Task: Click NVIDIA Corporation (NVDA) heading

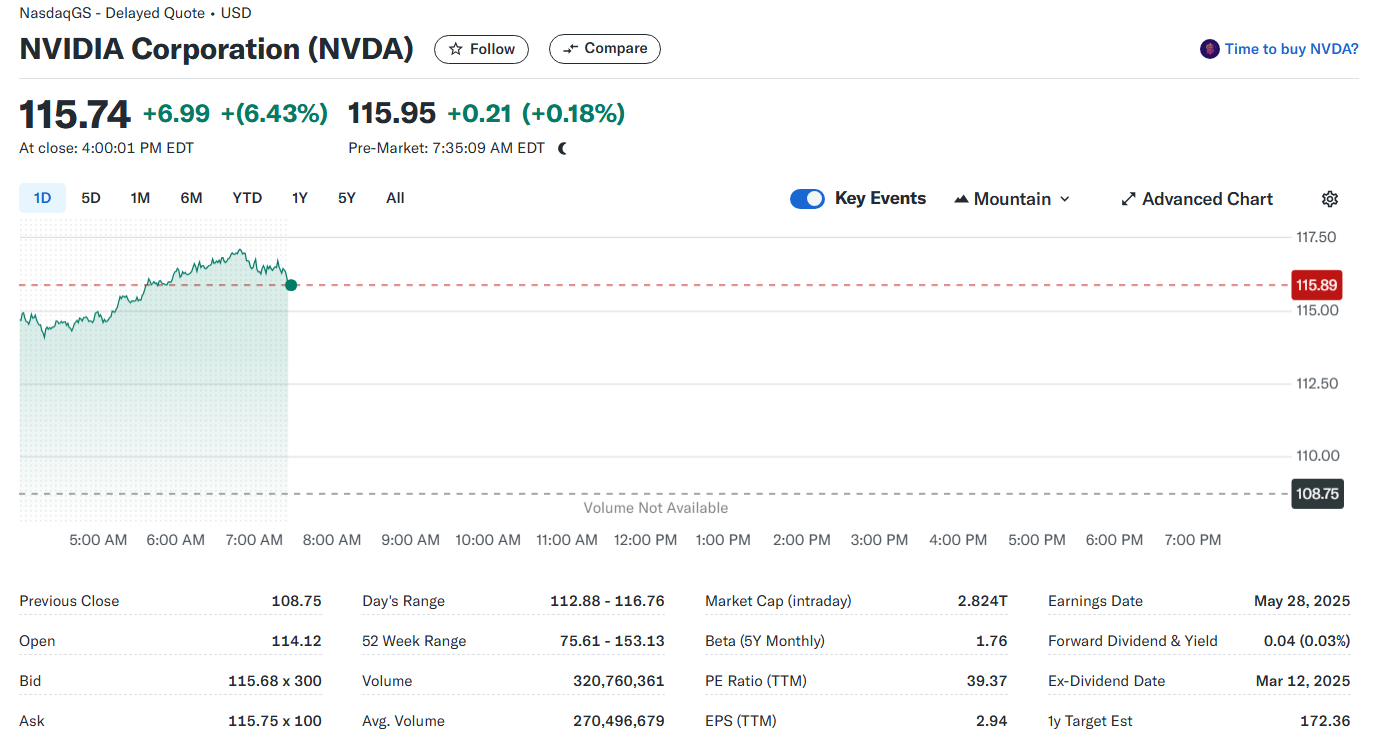Action: [217, 49]
